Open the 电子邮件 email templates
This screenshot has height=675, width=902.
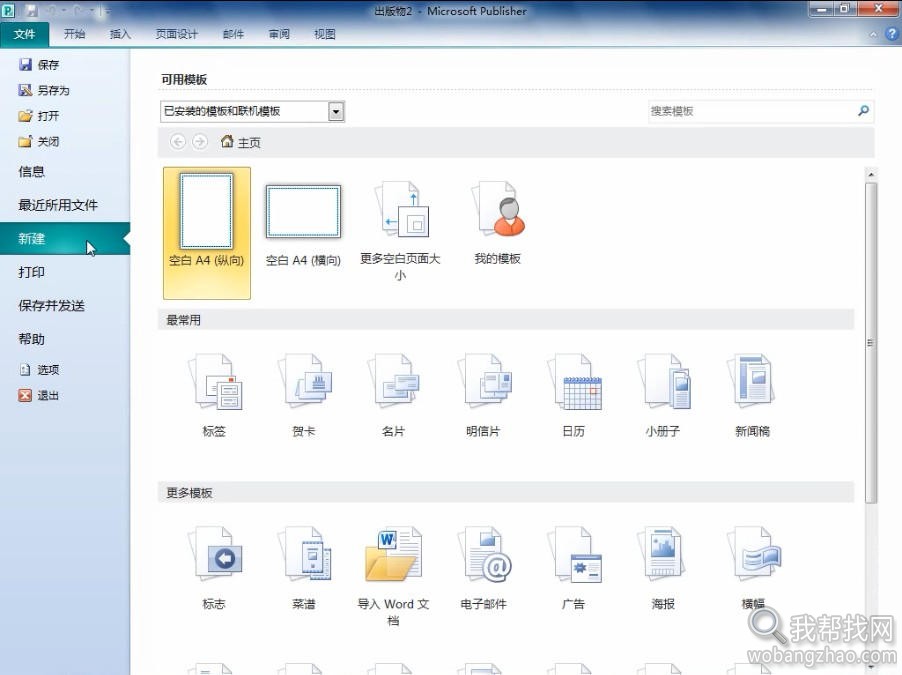(484, 554)
